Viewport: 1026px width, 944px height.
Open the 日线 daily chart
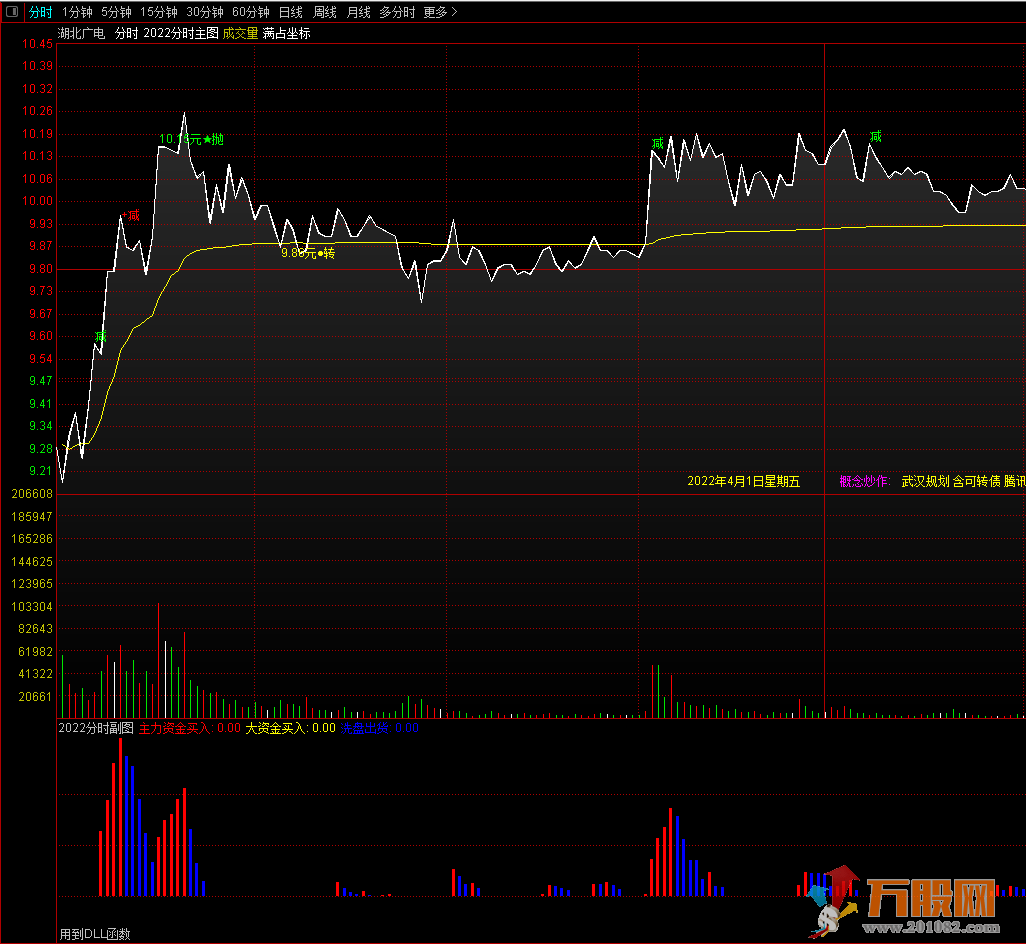coord(291,12)
